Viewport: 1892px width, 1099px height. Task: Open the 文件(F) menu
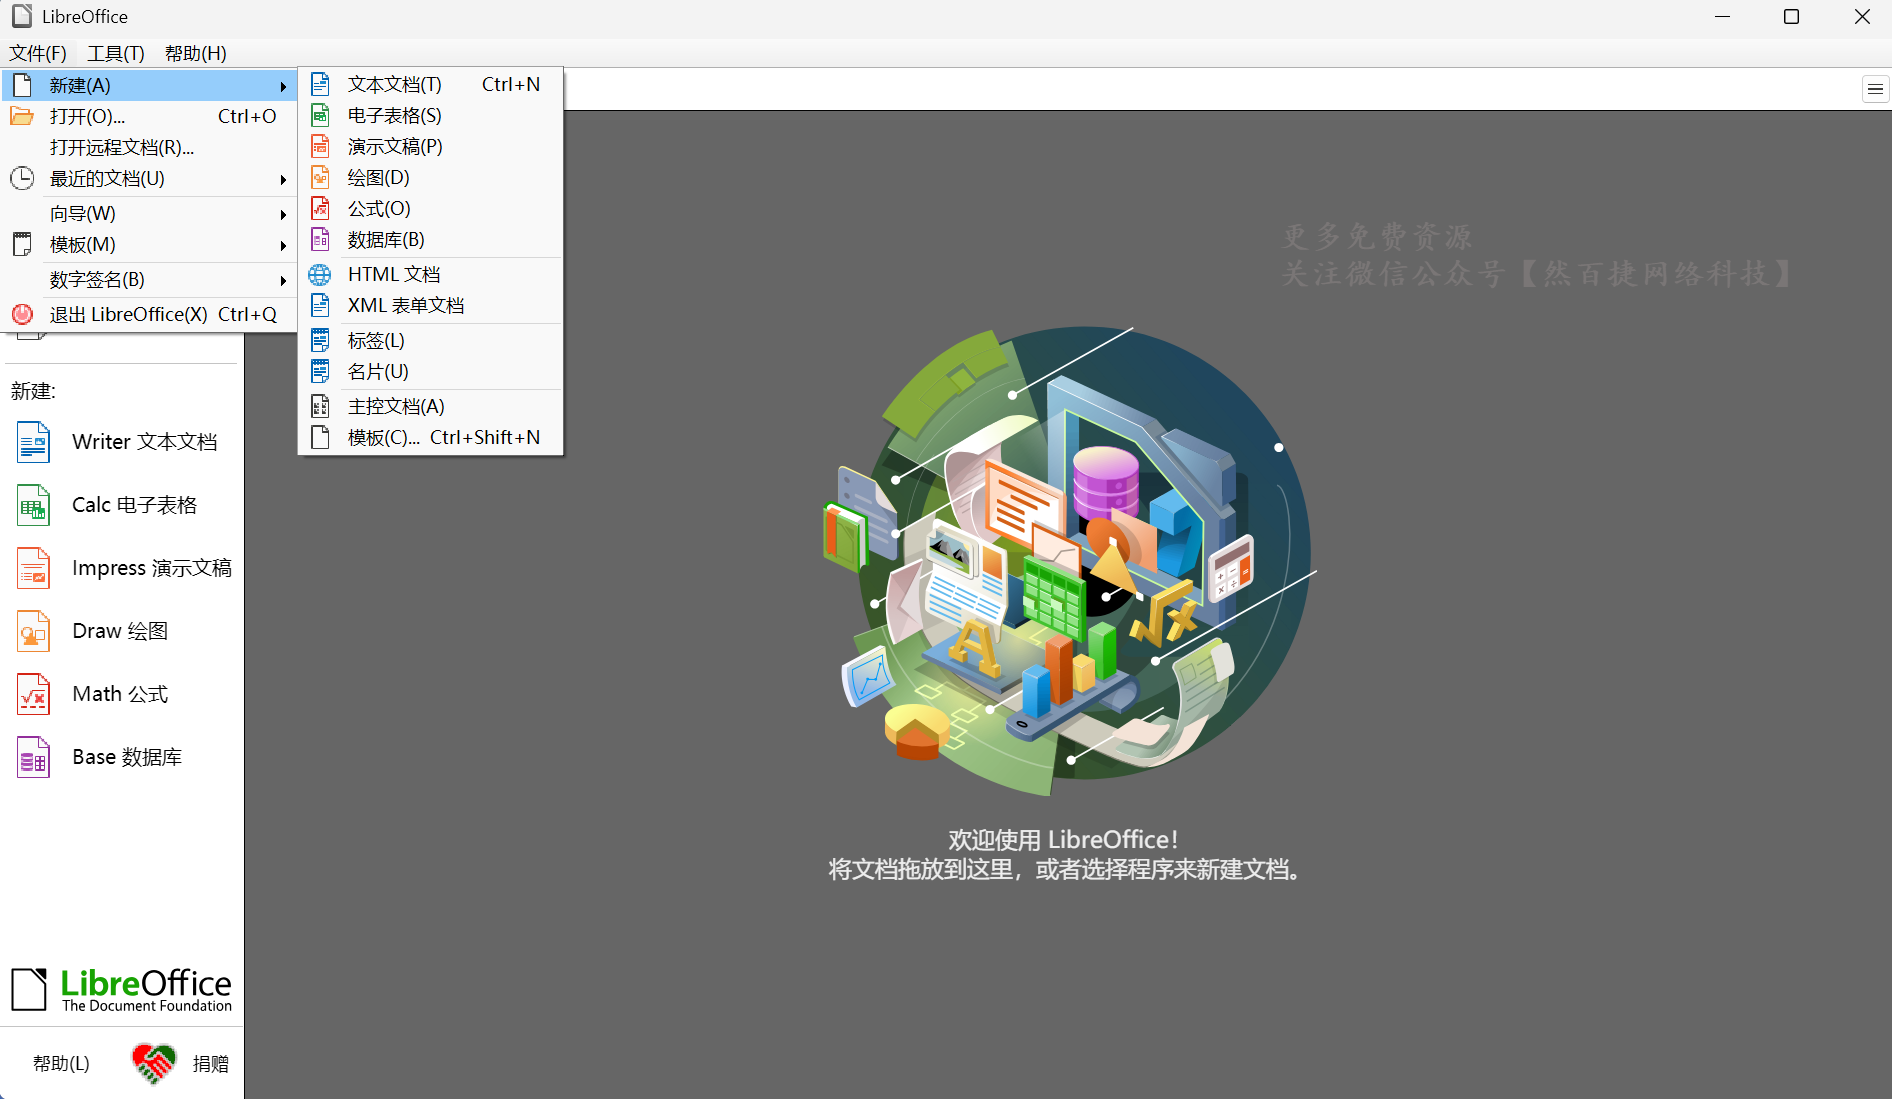pos(38,53)
